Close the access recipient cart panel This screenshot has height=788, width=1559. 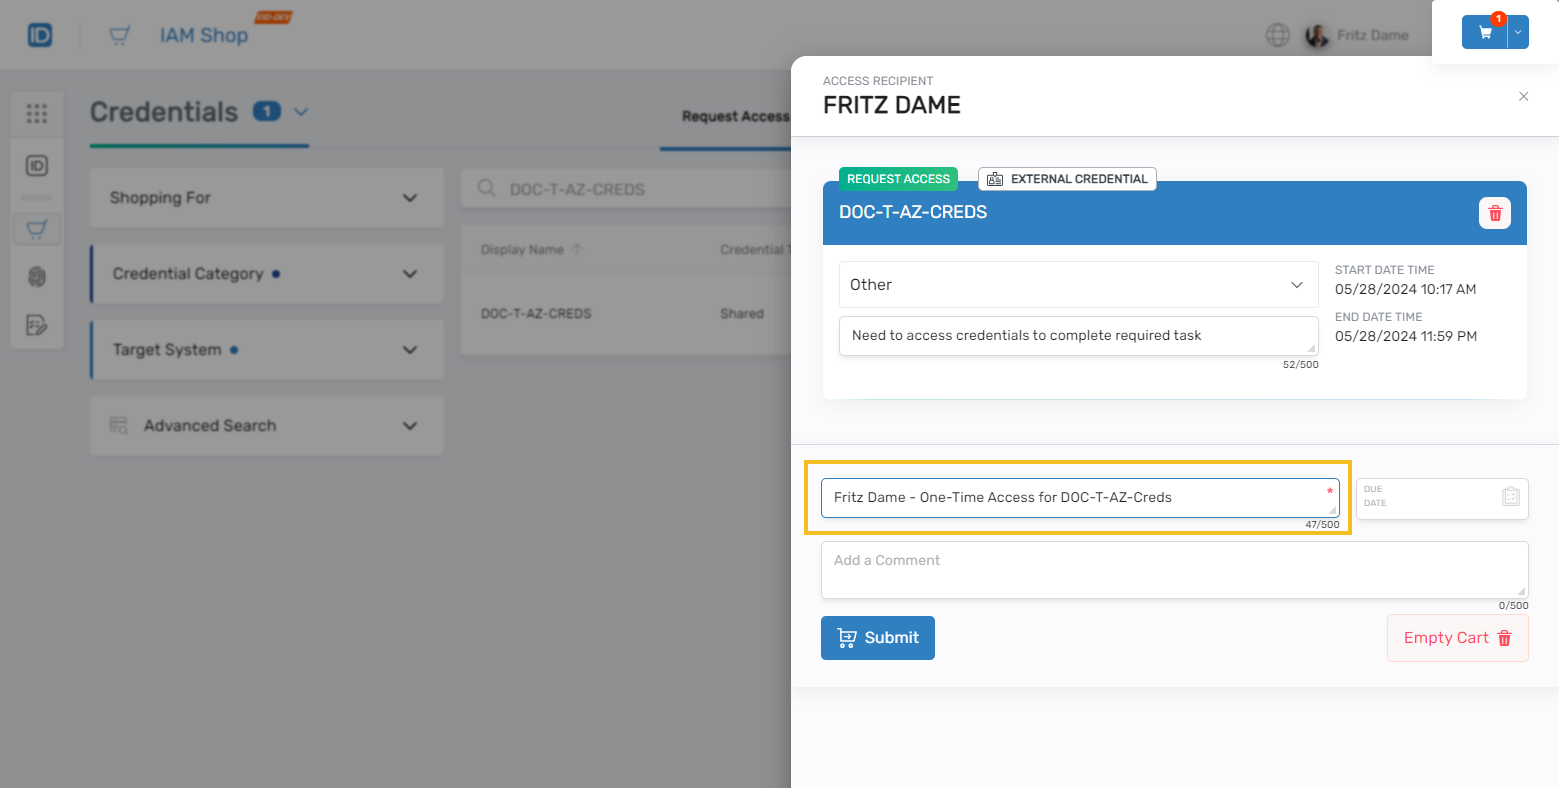click(1523, 97)
